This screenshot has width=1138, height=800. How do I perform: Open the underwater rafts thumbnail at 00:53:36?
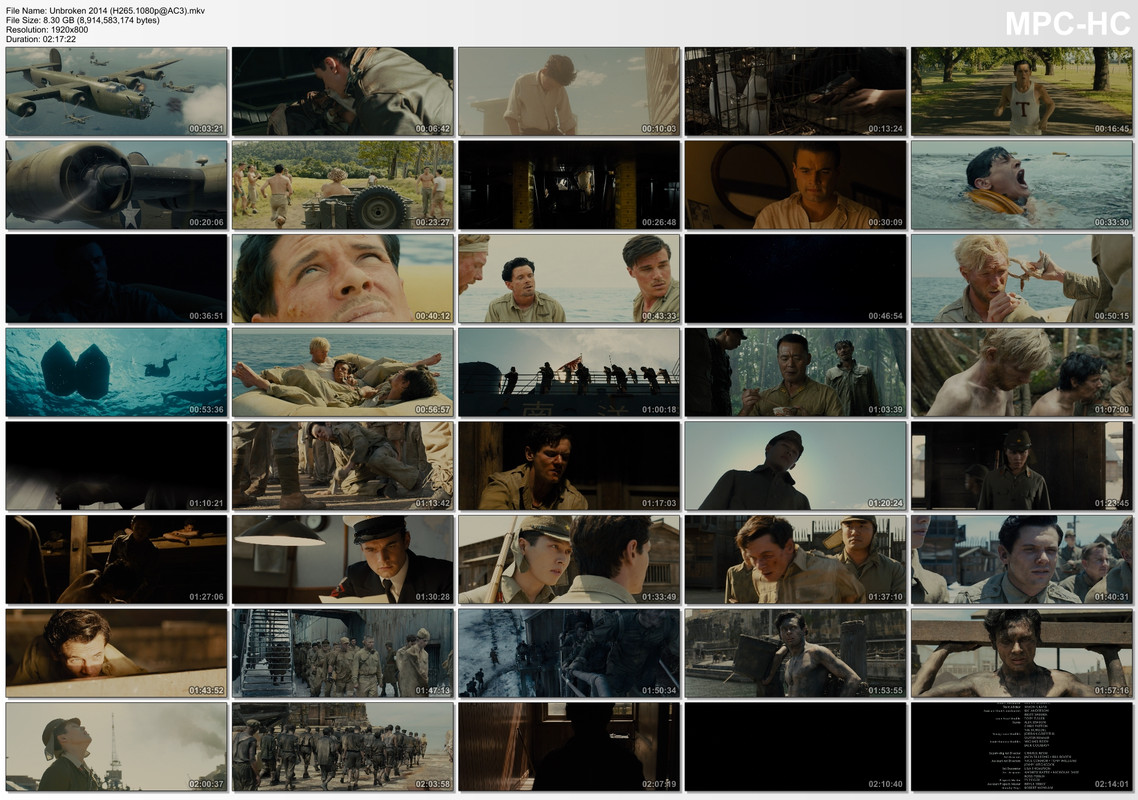click(x=116, y=372)
